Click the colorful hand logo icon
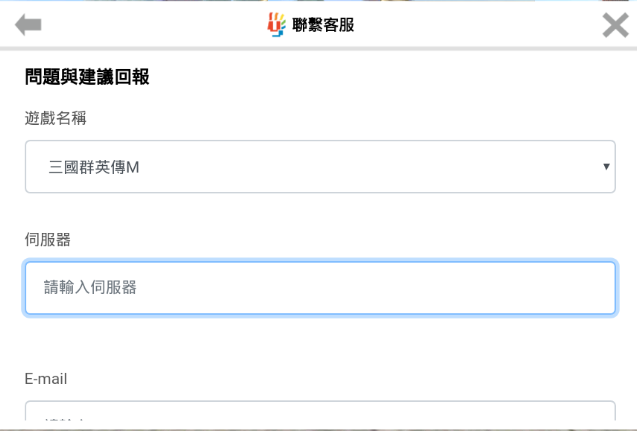Viewport: 637px width, 431px height. tap(276, 25)
